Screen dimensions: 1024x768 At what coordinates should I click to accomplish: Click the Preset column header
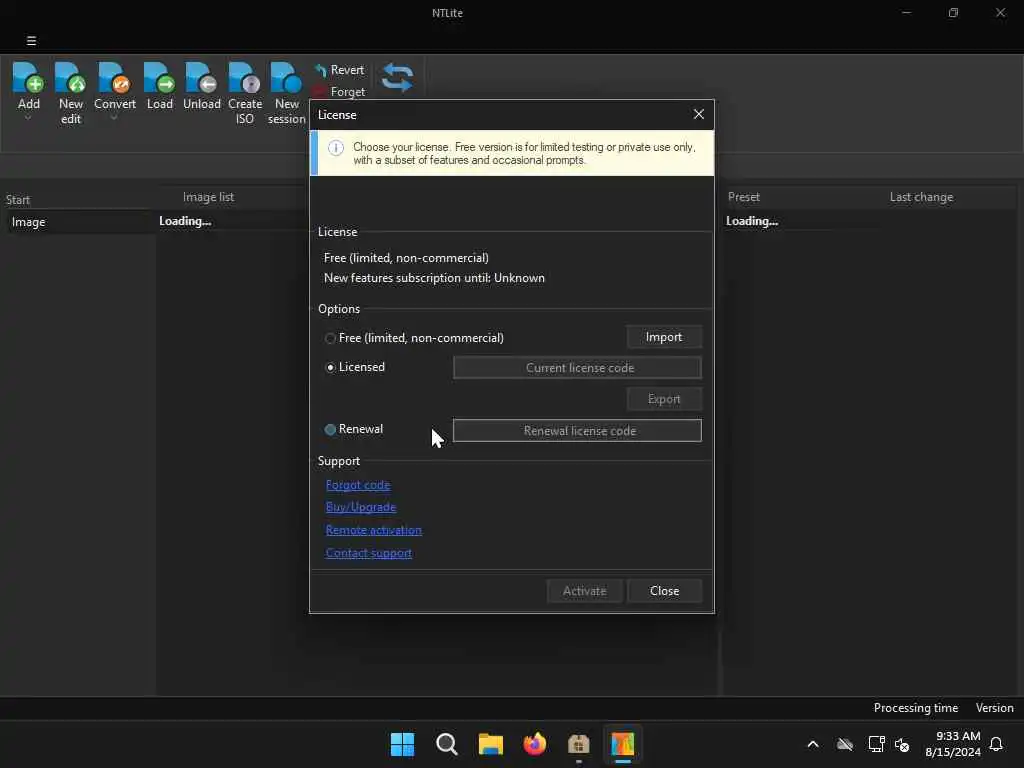tap(744, 197)
